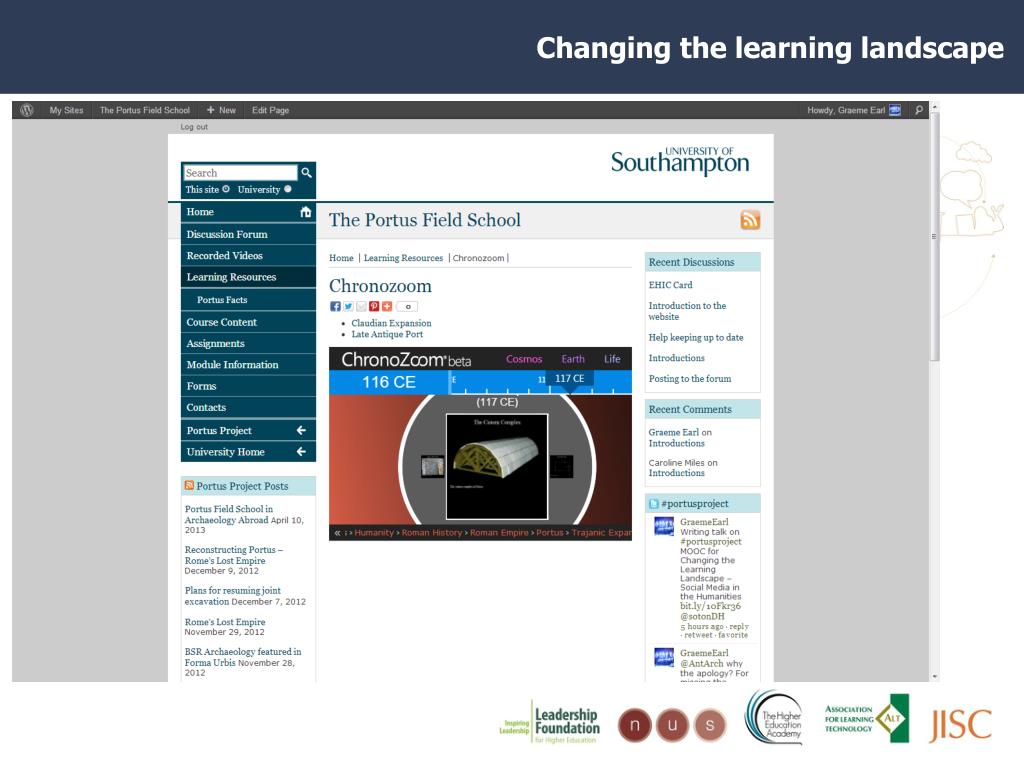Click the + New admin bar item
1024x768 pixels.
pos(221,110)
